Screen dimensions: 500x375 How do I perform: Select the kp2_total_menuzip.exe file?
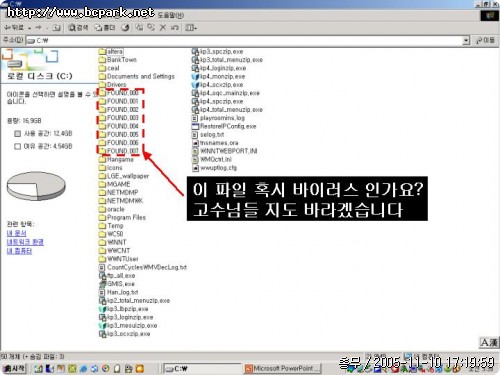(134, 300)
